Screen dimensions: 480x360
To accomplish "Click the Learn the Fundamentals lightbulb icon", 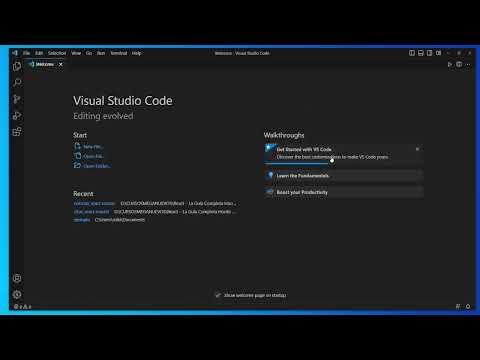I will tap(270, 175).
